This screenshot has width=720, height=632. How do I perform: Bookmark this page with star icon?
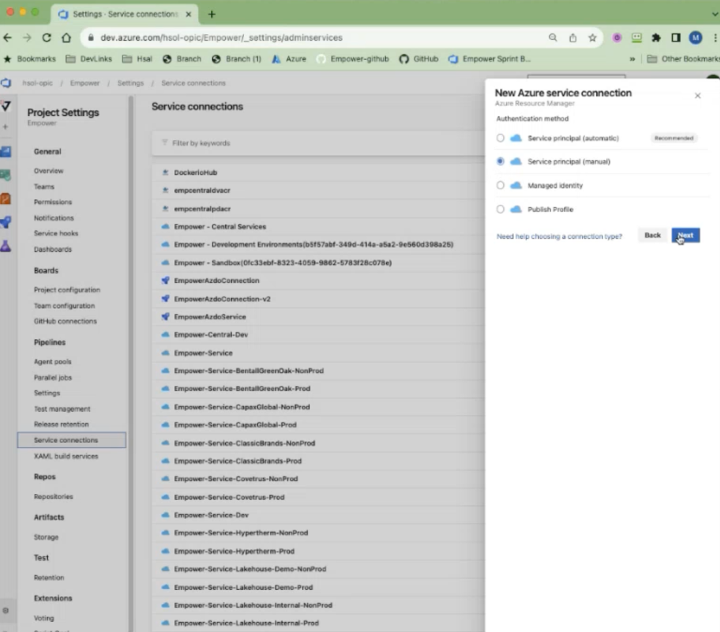tap(592, 38)
